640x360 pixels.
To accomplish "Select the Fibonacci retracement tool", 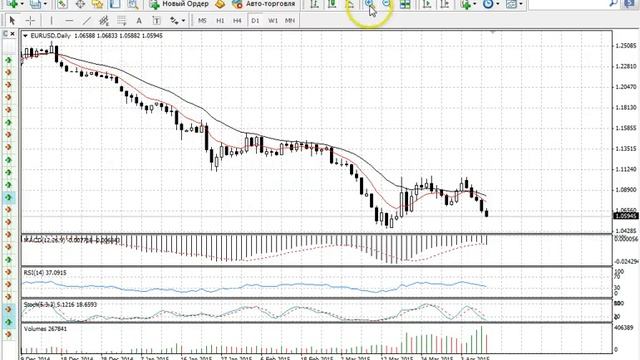I will (x=121, y=20).
